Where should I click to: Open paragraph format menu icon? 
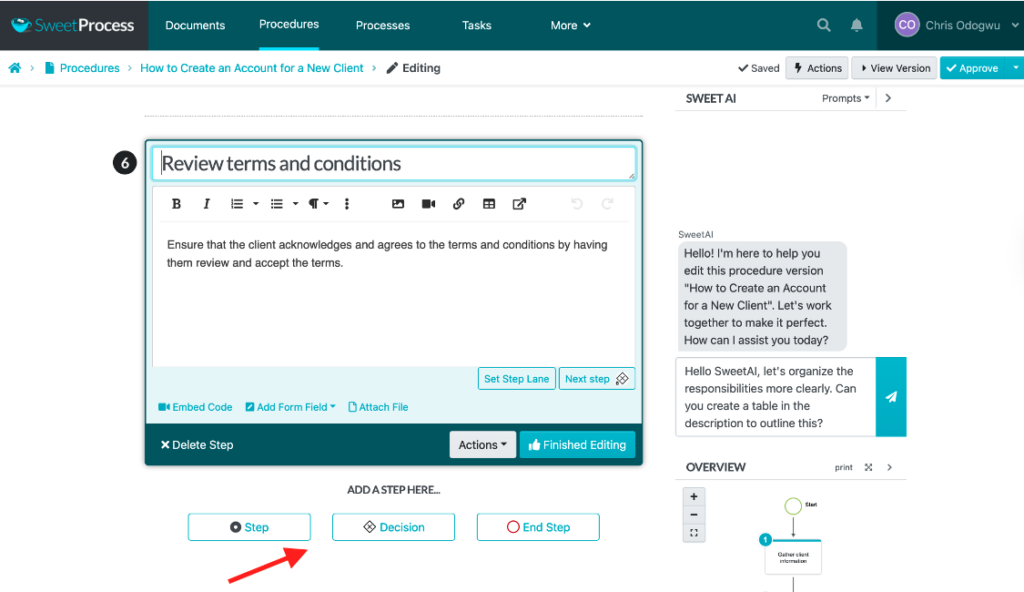313,204
